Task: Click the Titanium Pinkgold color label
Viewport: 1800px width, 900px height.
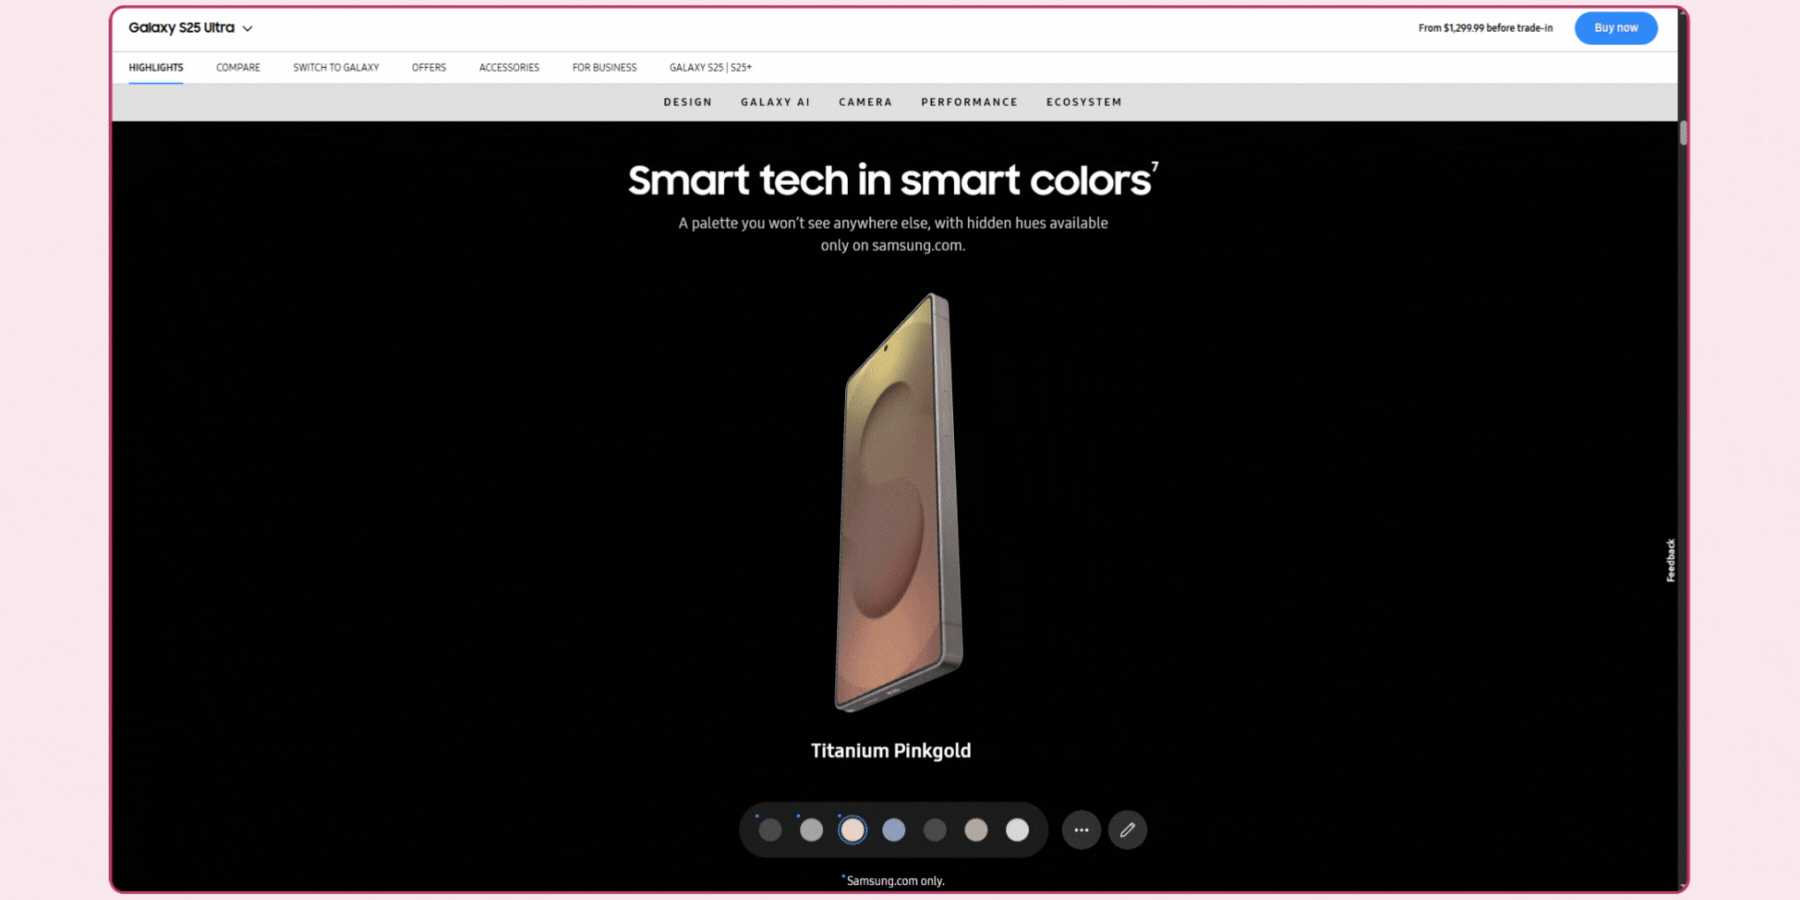Action: tap(891, 751)
